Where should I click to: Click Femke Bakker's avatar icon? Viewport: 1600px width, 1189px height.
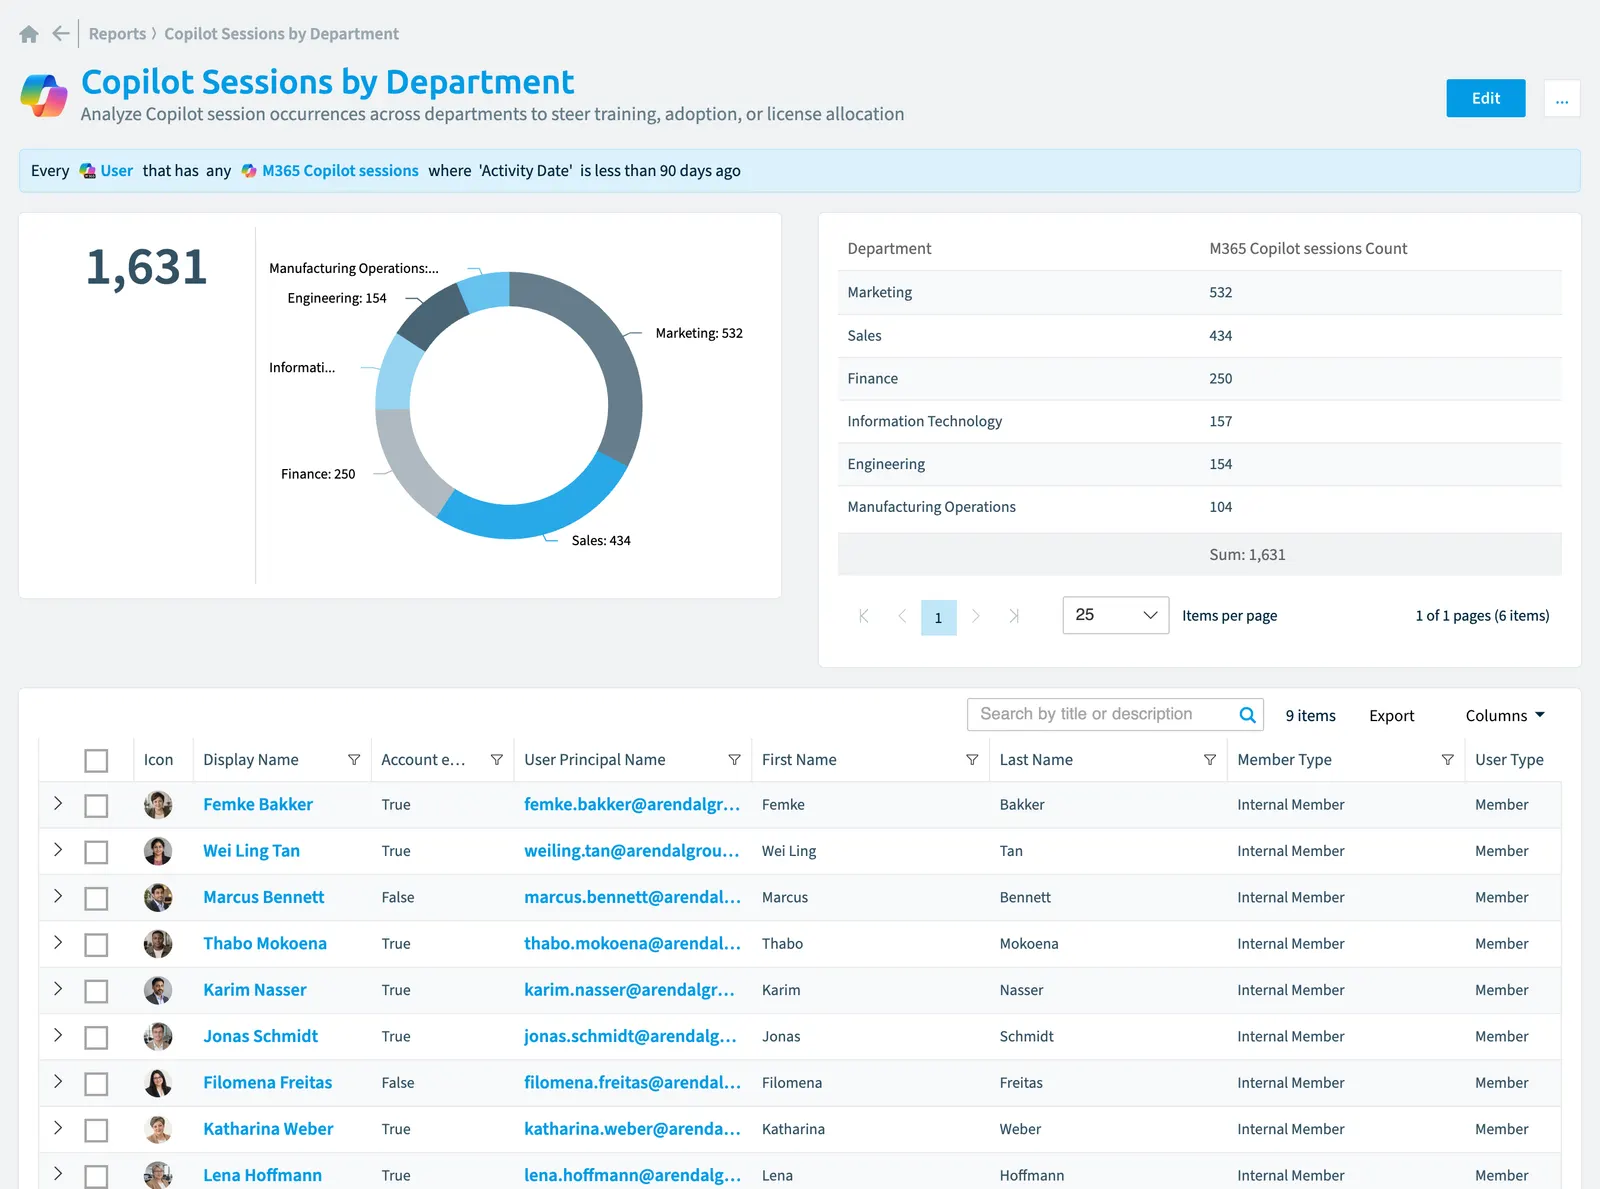(x=158, y=805)
